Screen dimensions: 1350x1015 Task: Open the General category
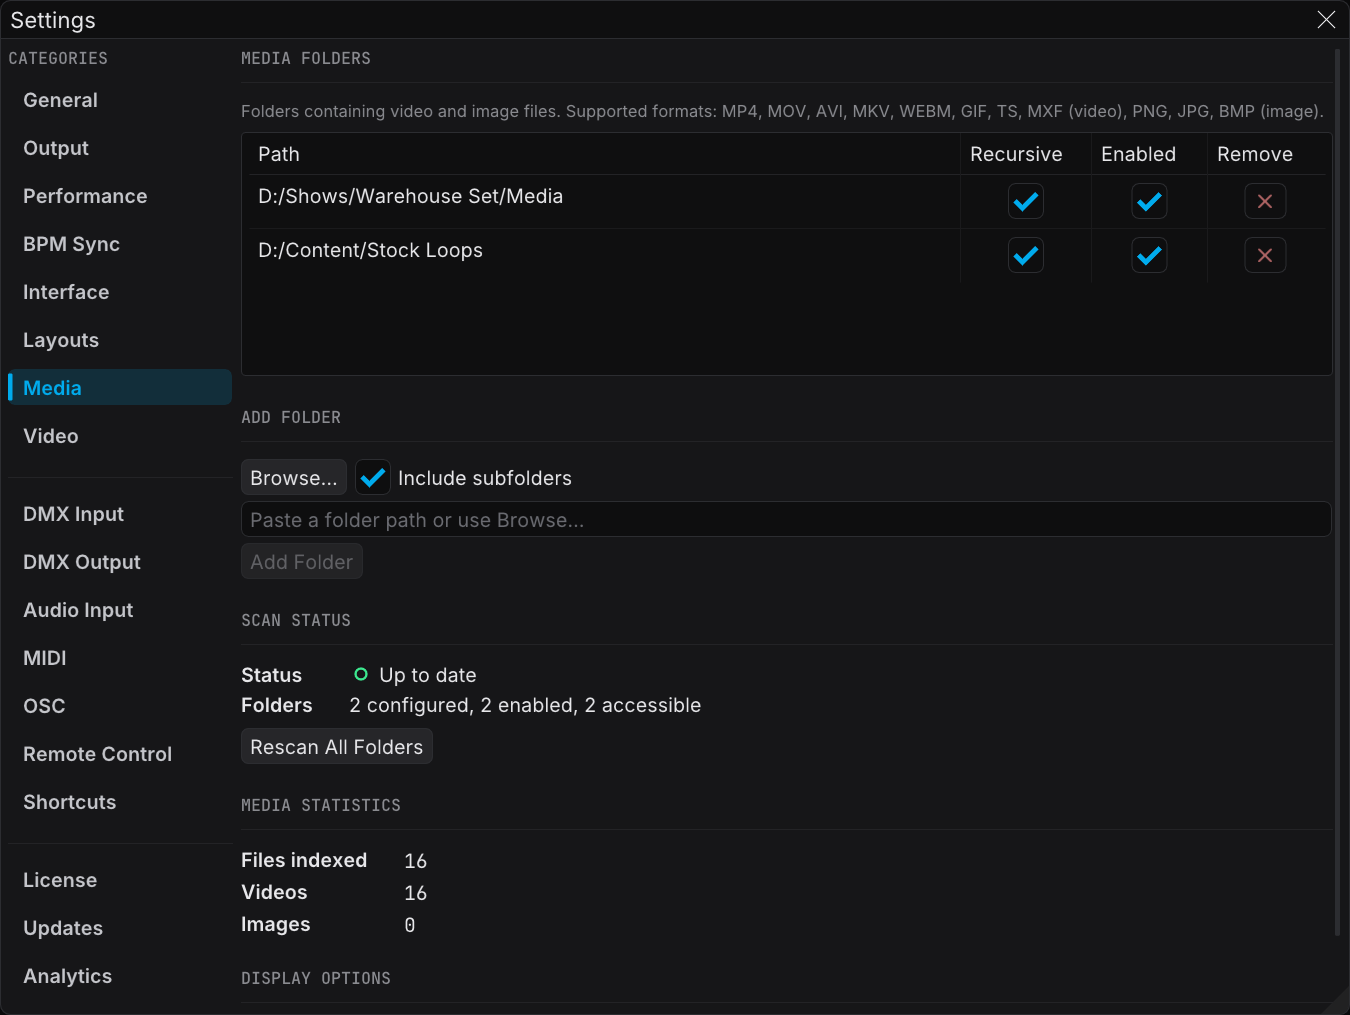pos(120,100)
